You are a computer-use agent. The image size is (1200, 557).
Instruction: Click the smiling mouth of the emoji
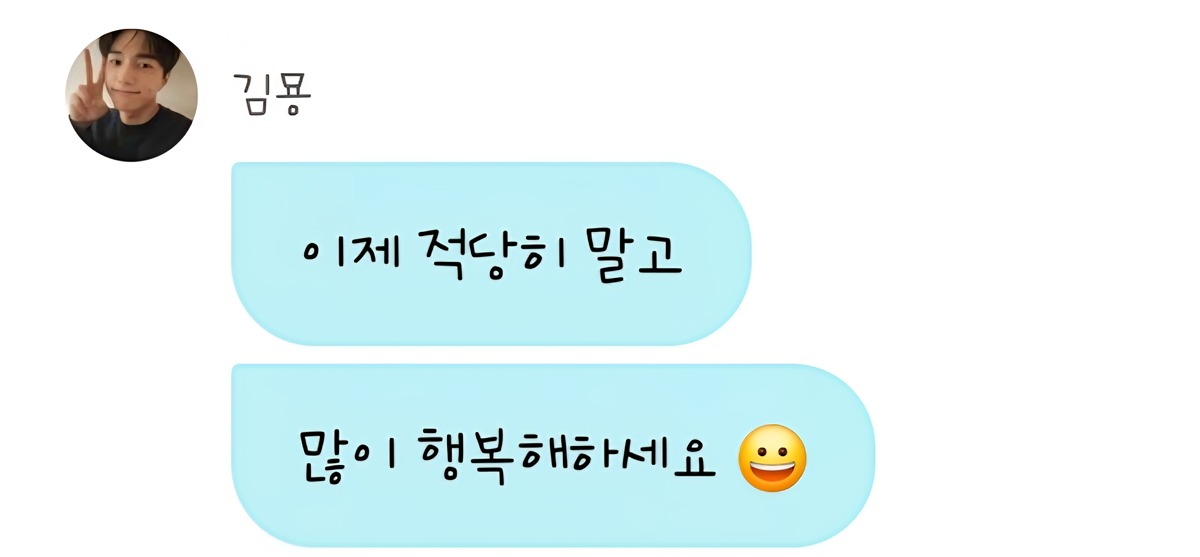tap(772, 472)
